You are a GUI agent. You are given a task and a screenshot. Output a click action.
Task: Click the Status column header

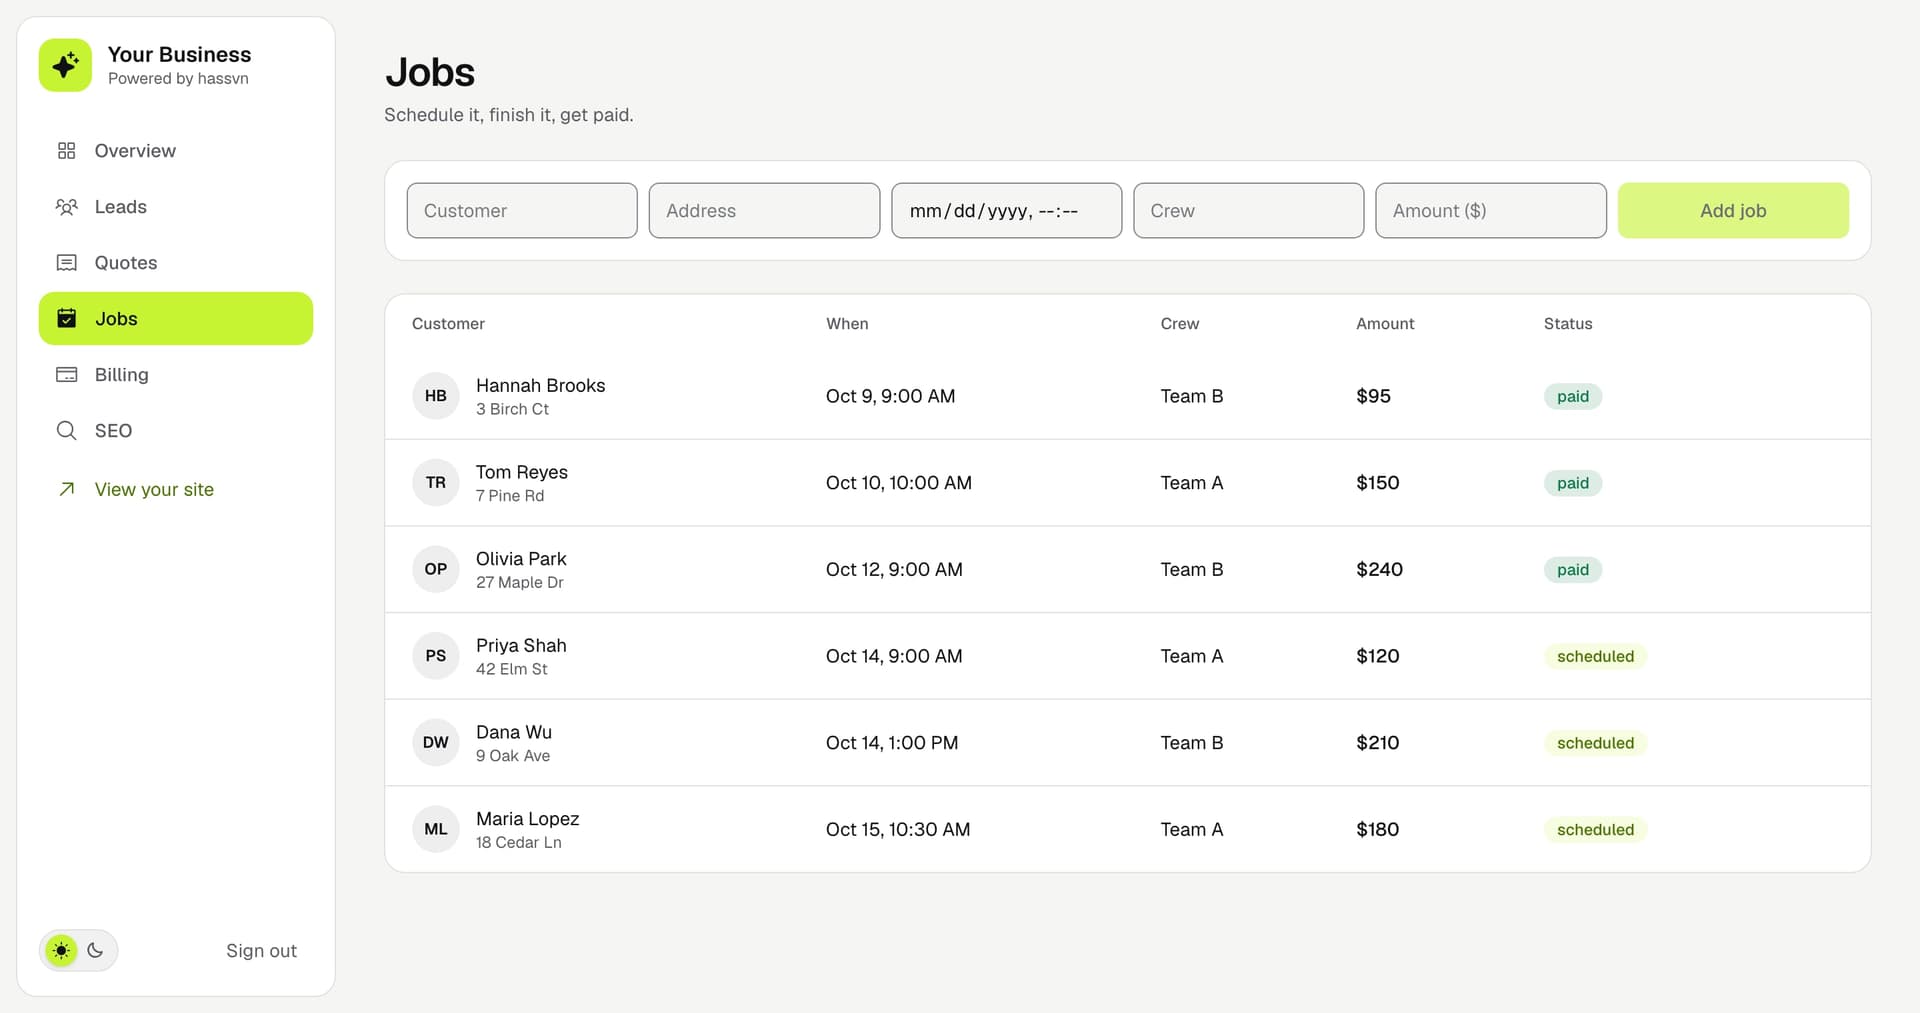click(1568, 324)
